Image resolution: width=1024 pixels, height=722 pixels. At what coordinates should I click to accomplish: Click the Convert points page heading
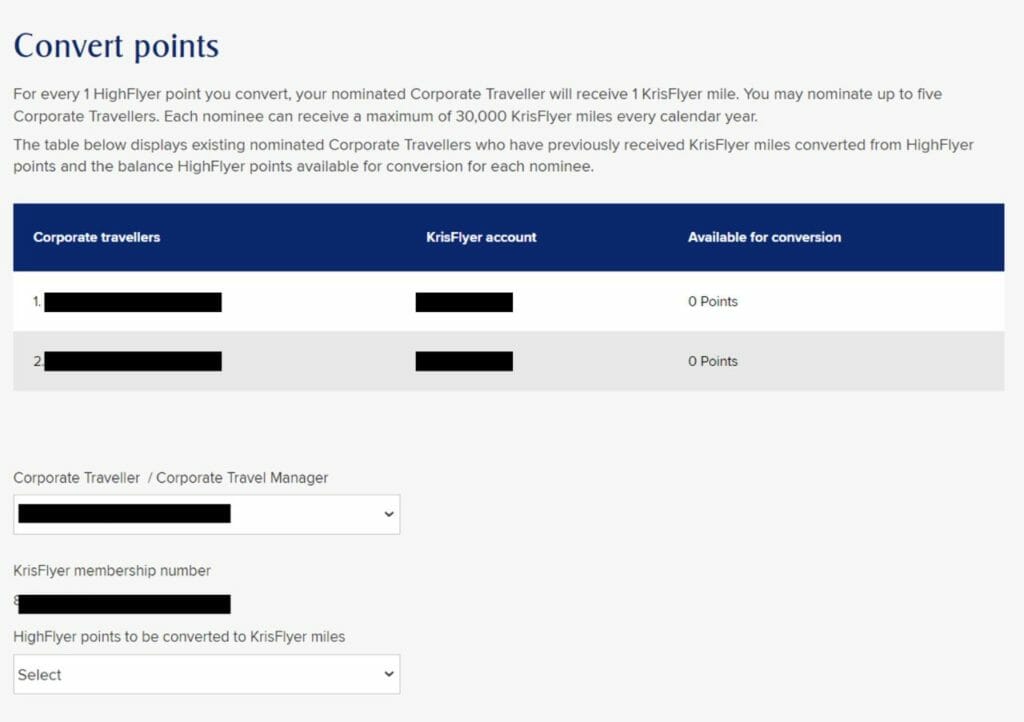pyautogui.click(x=115, y=45)
